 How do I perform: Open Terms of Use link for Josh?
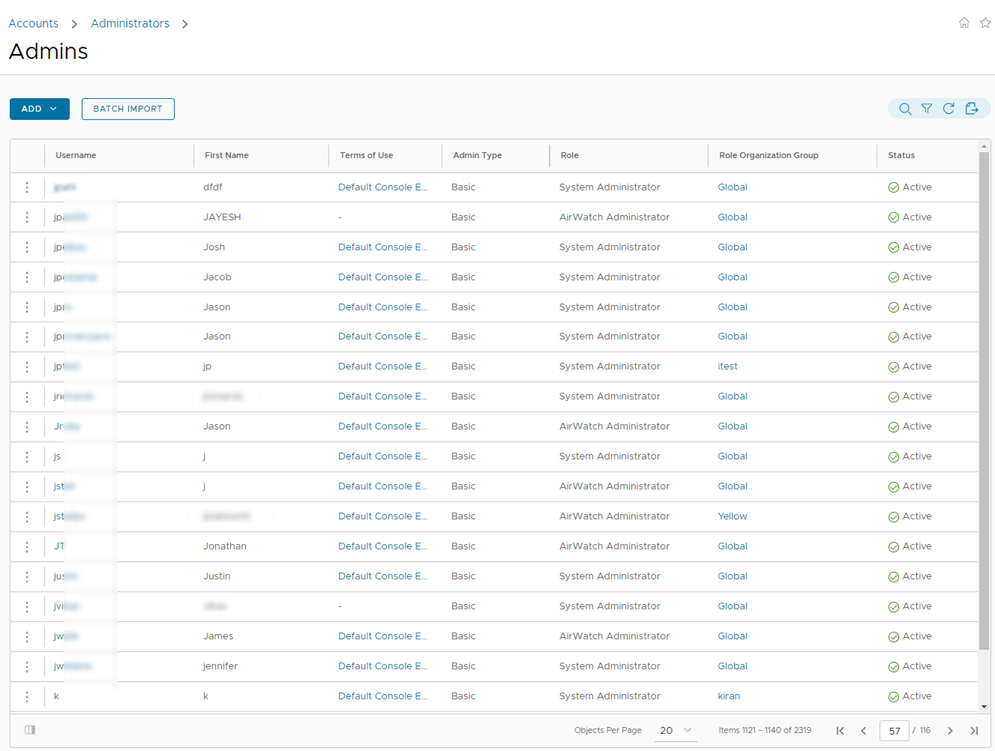tap(383, 247)
